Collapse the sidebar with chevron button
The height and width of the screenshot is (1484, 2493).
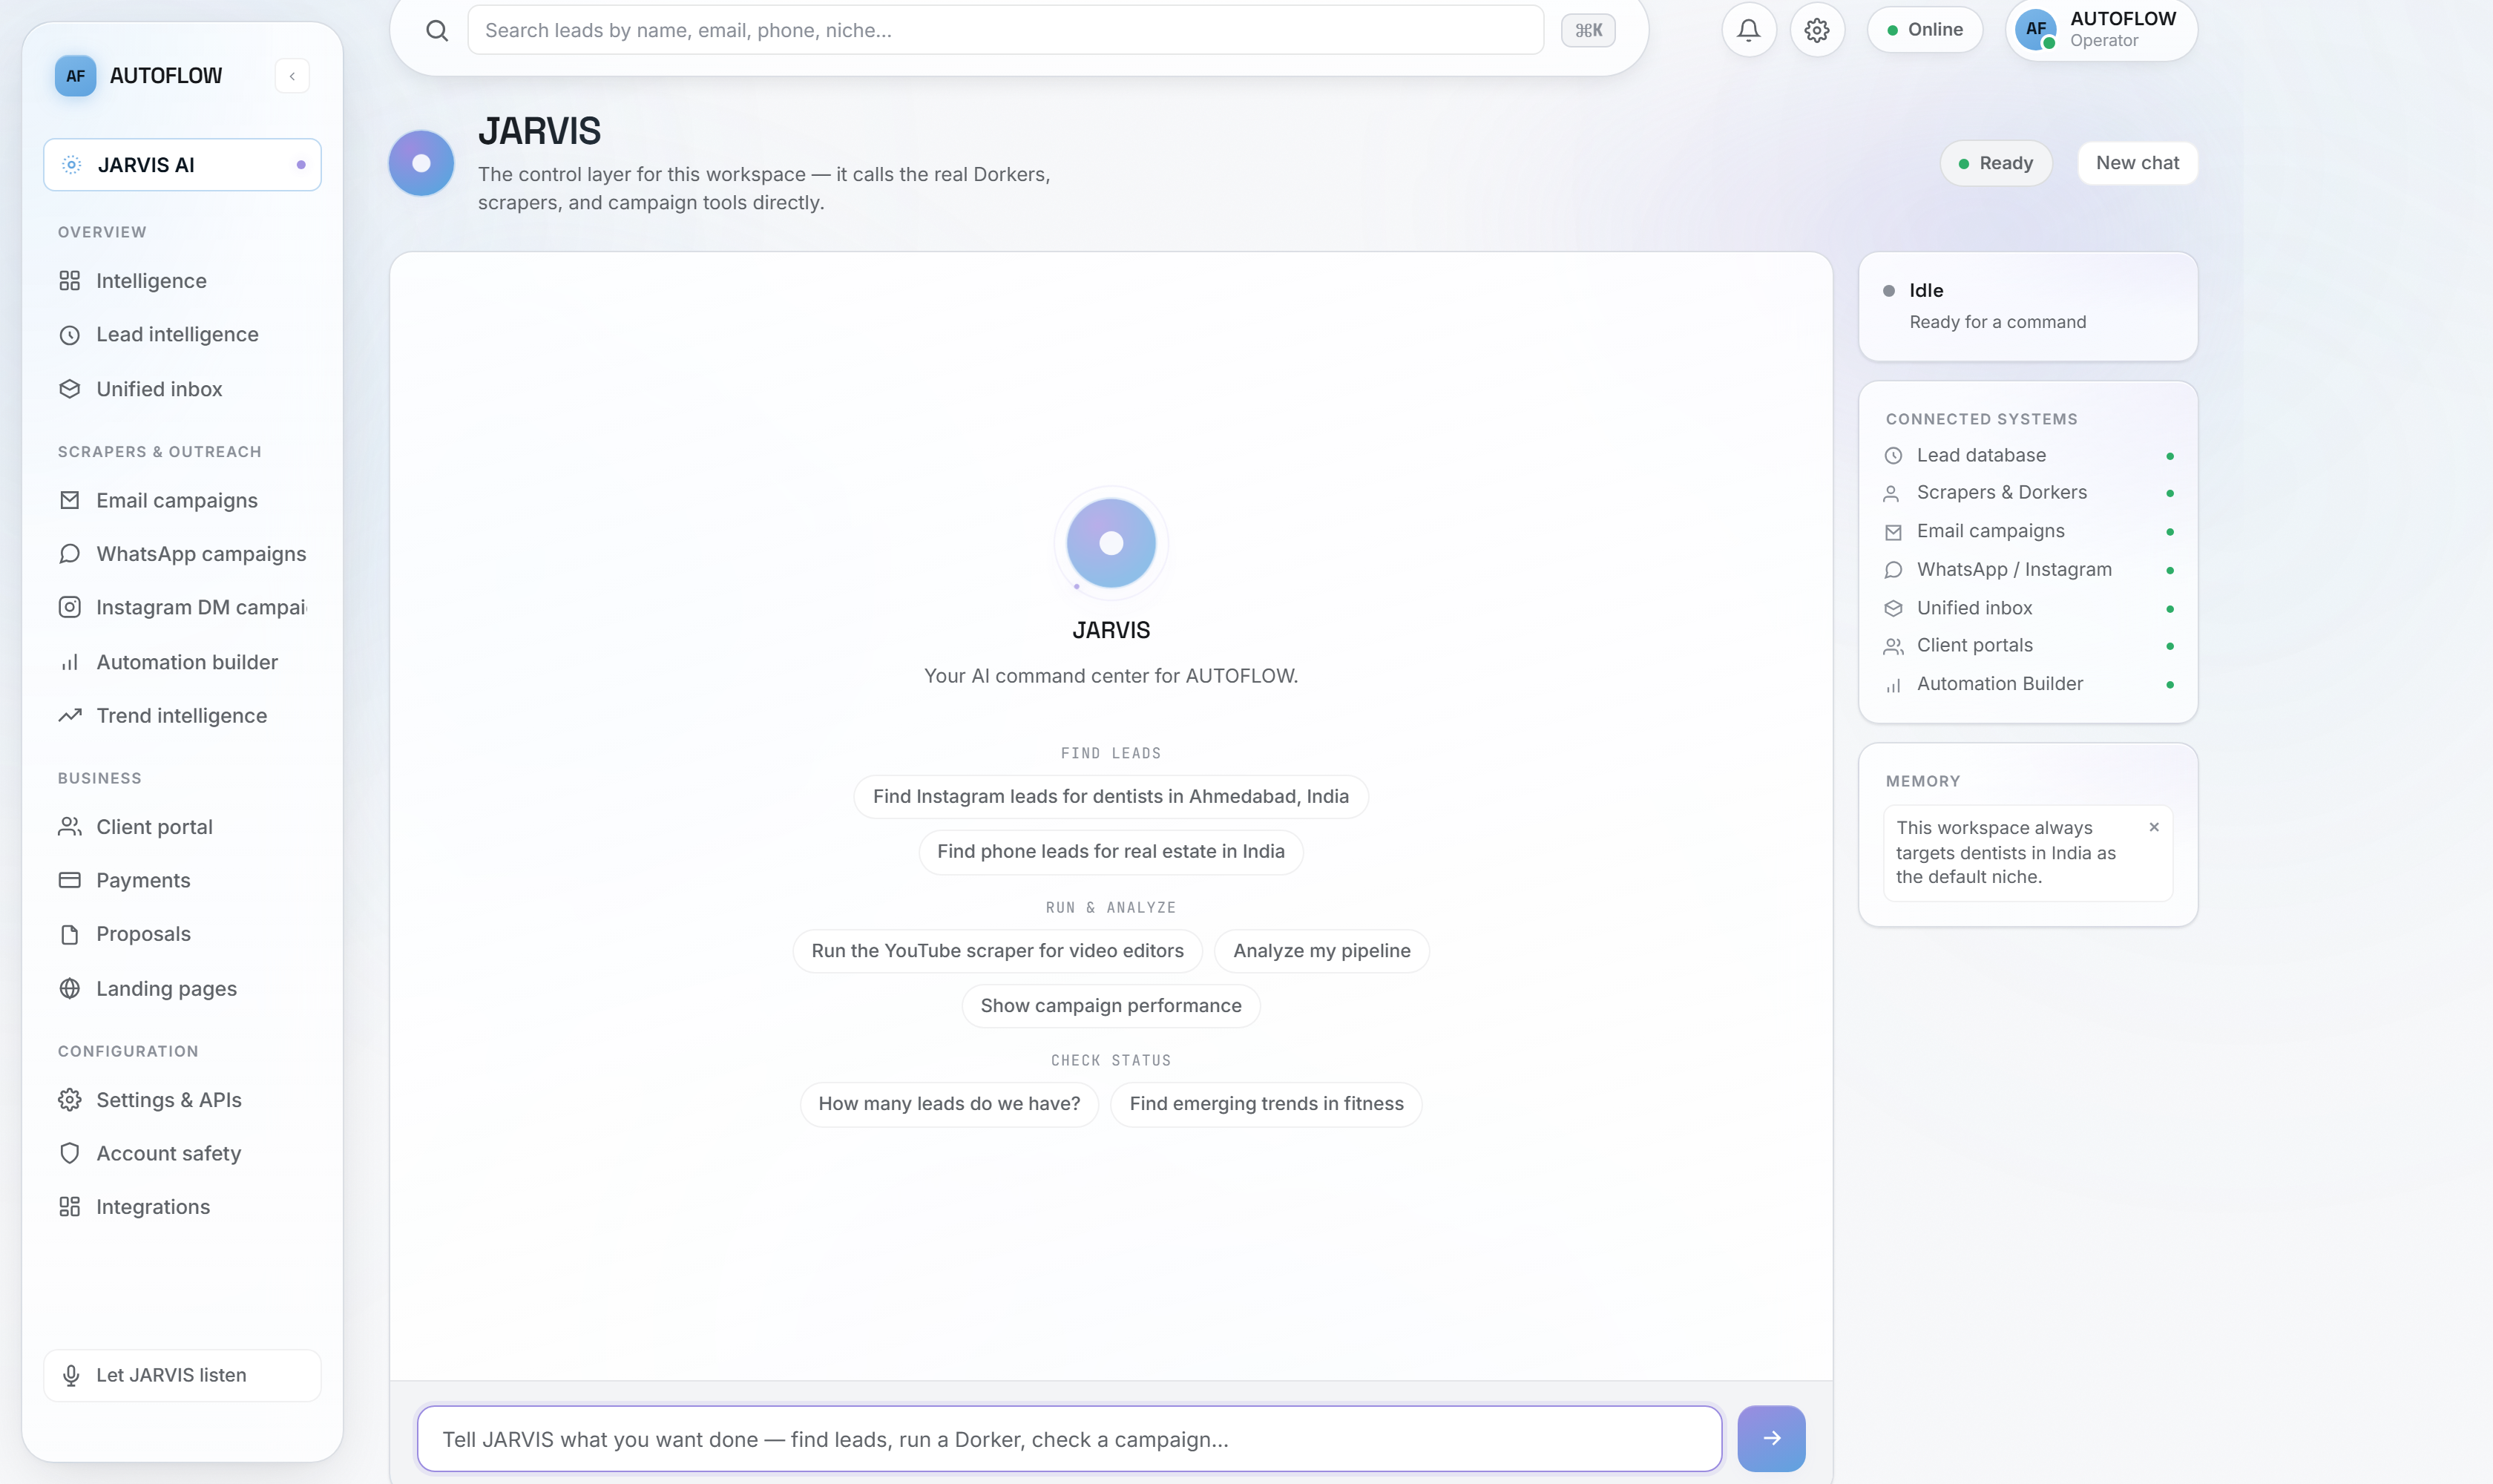pyautogui.click(x=292, y=76)
